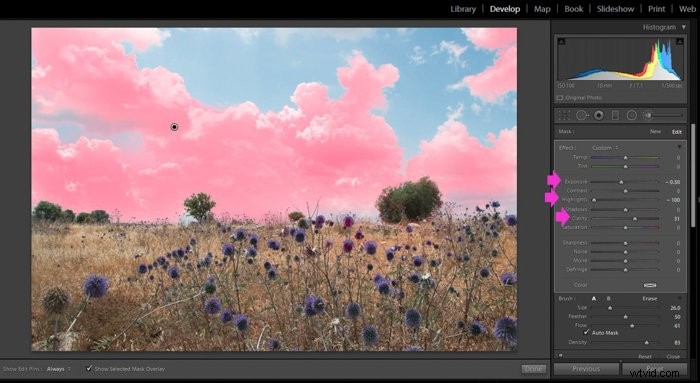
Task: Select the Crop Overlay tool icon
Action: (564, 115)
